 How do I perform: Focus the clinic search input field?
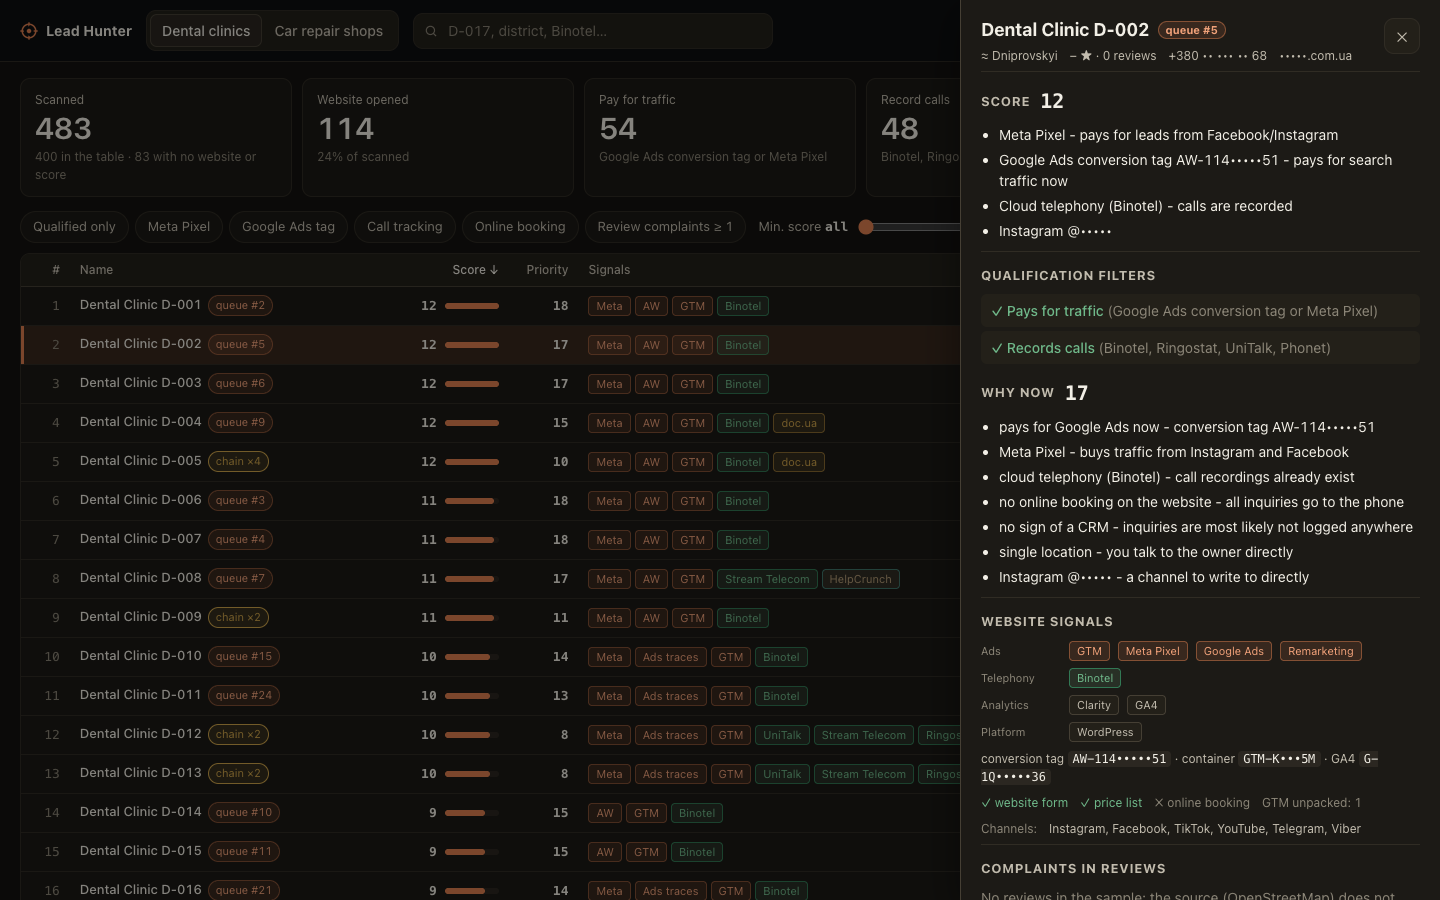593,31
